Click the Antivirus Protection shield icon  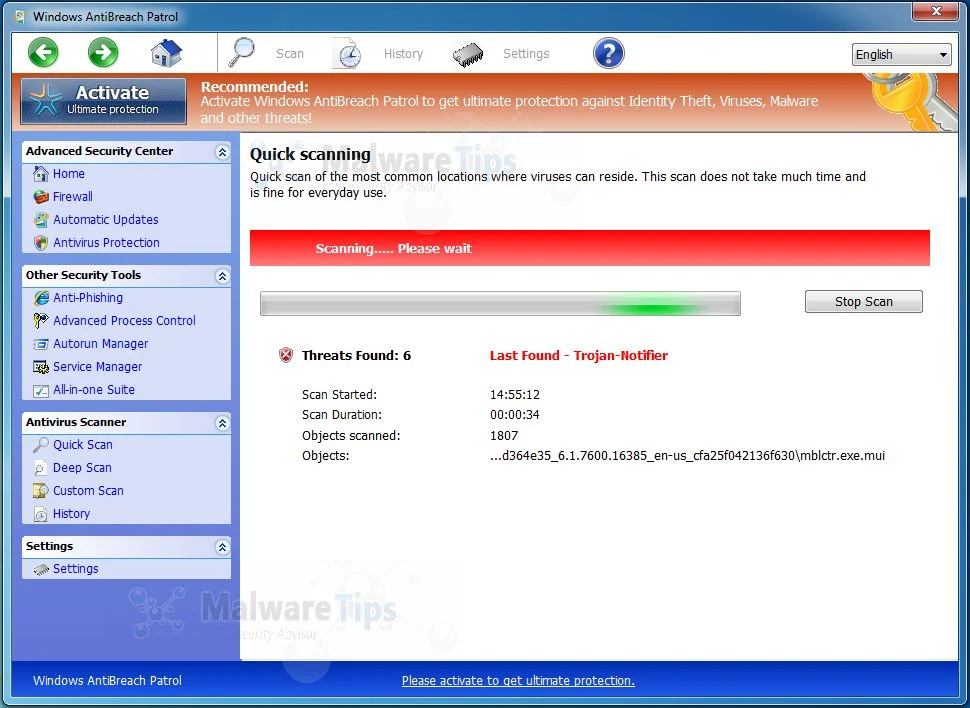(x=41, y=243)
